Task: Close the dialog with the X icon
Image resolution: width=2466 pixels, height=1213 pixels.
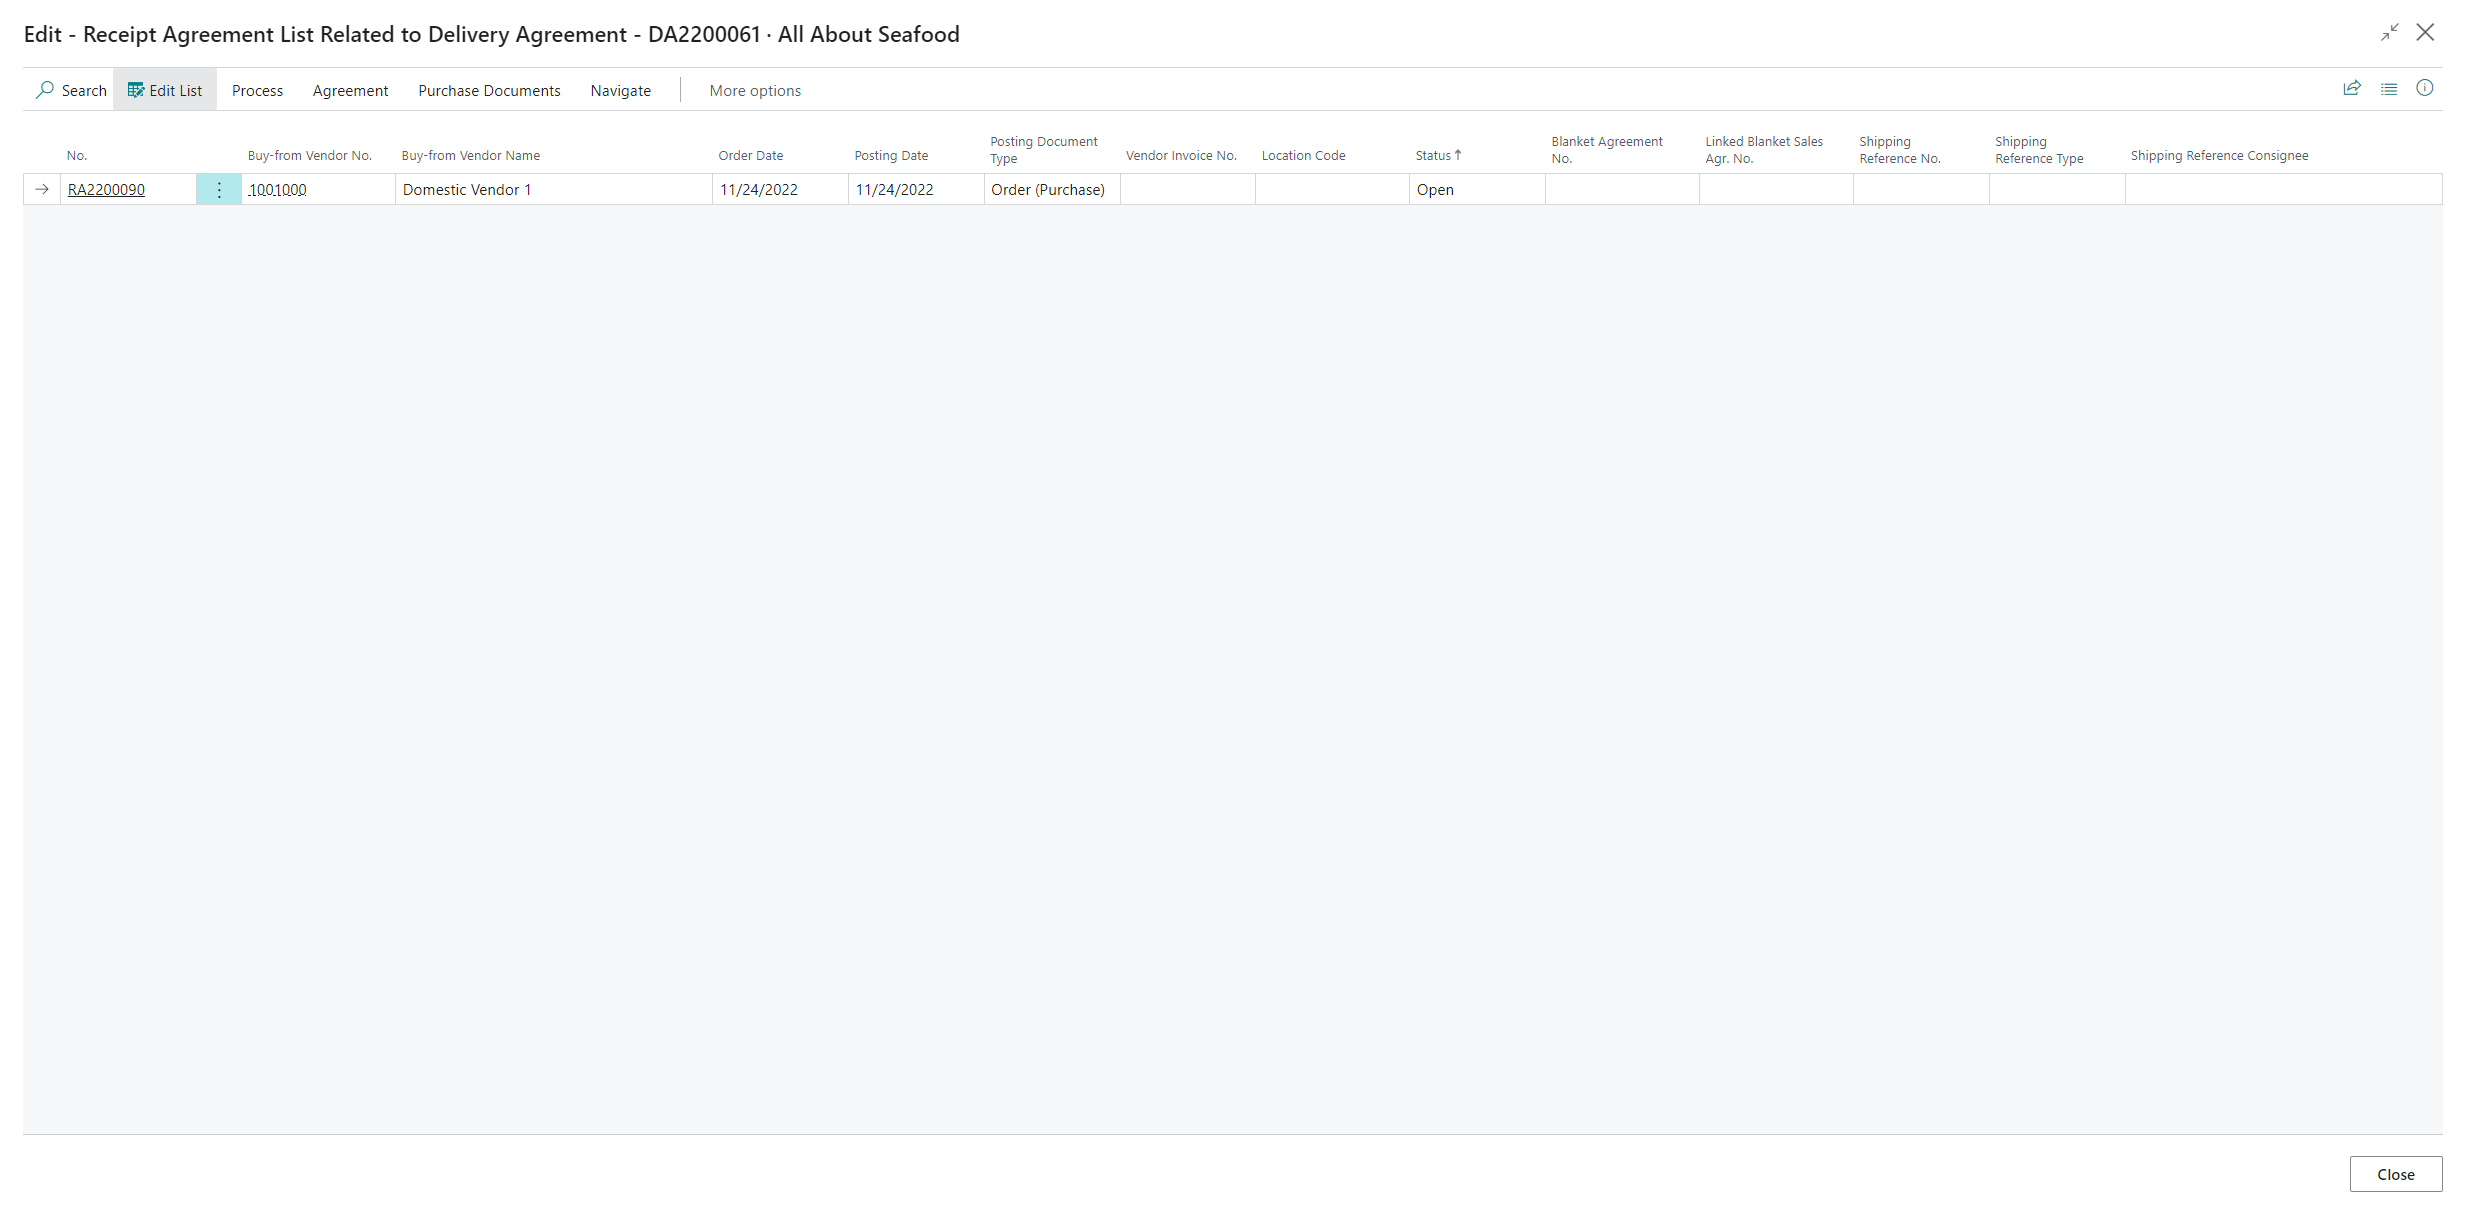Action: (2426, 33)
